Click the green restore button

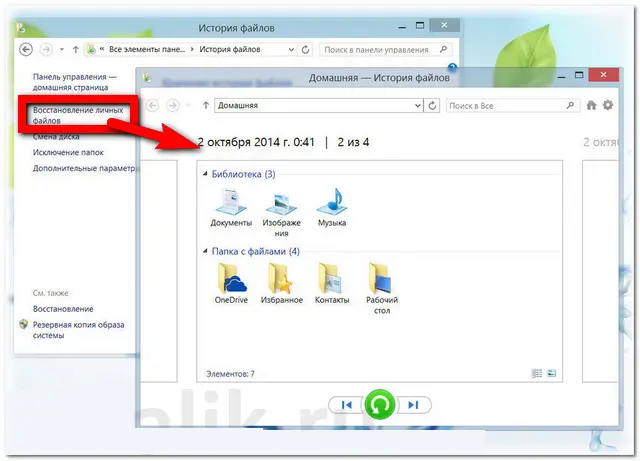click(380, 405)
